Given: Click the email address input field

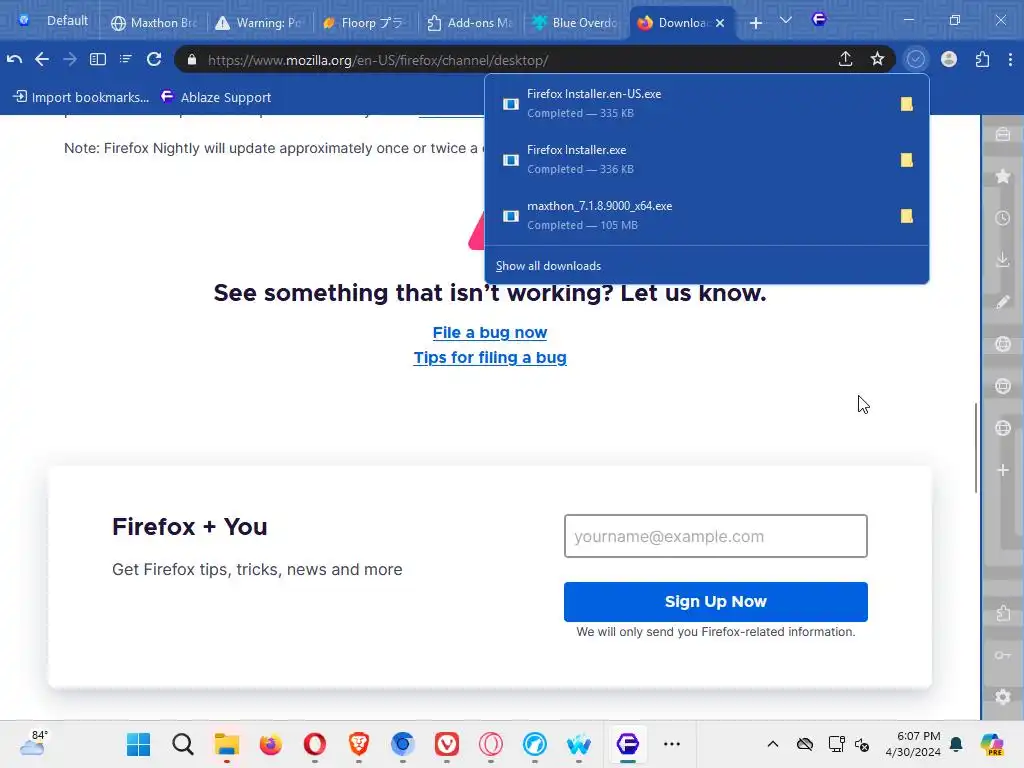Looking at the screenshot, I should point(715,536).
